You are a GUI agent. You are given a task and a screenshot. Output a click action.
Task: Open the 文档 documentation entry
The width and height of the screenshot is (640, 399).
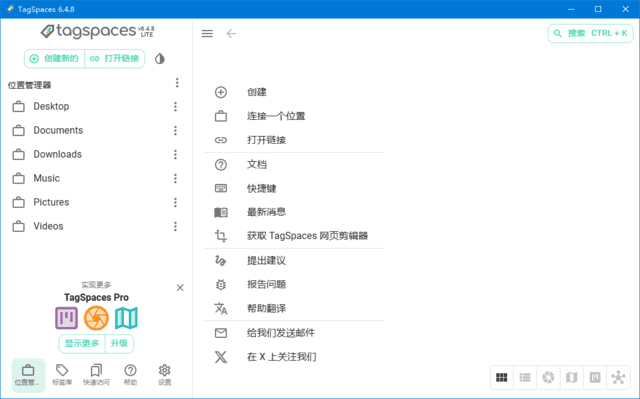pyautogui.click(x=294, y=164)
